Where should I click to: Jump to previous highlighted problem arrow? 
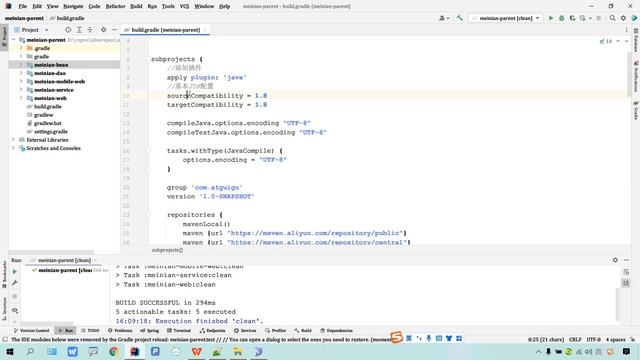618,41
